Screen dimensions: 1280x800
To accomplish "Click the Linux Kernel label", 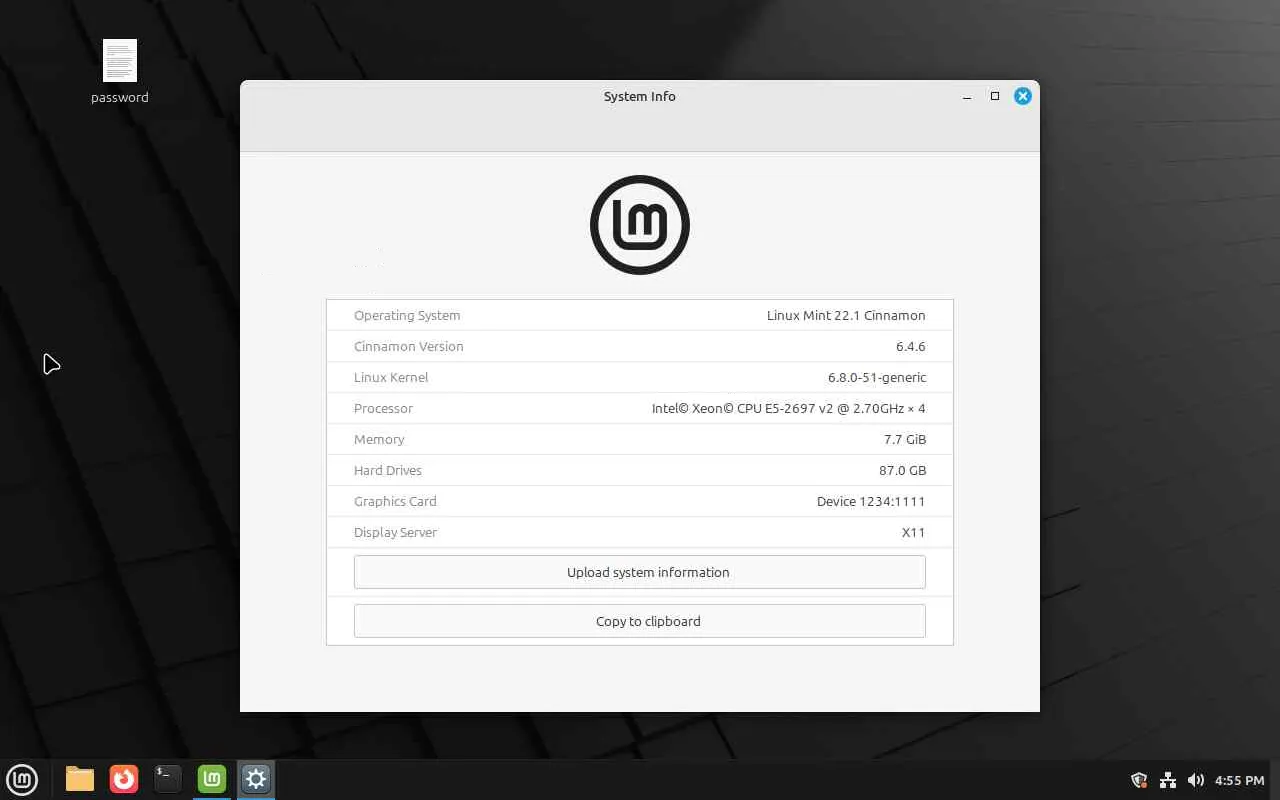I will 391,377.
